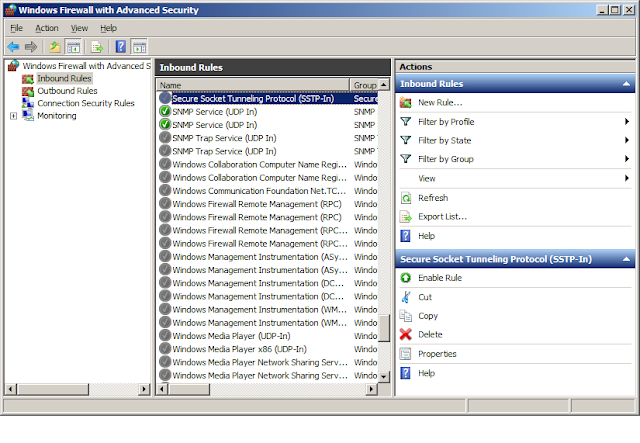Click the Monitoring tree icon
Image resolution: width=640 pixels, height=443 pixels.
tap(28, 116)
